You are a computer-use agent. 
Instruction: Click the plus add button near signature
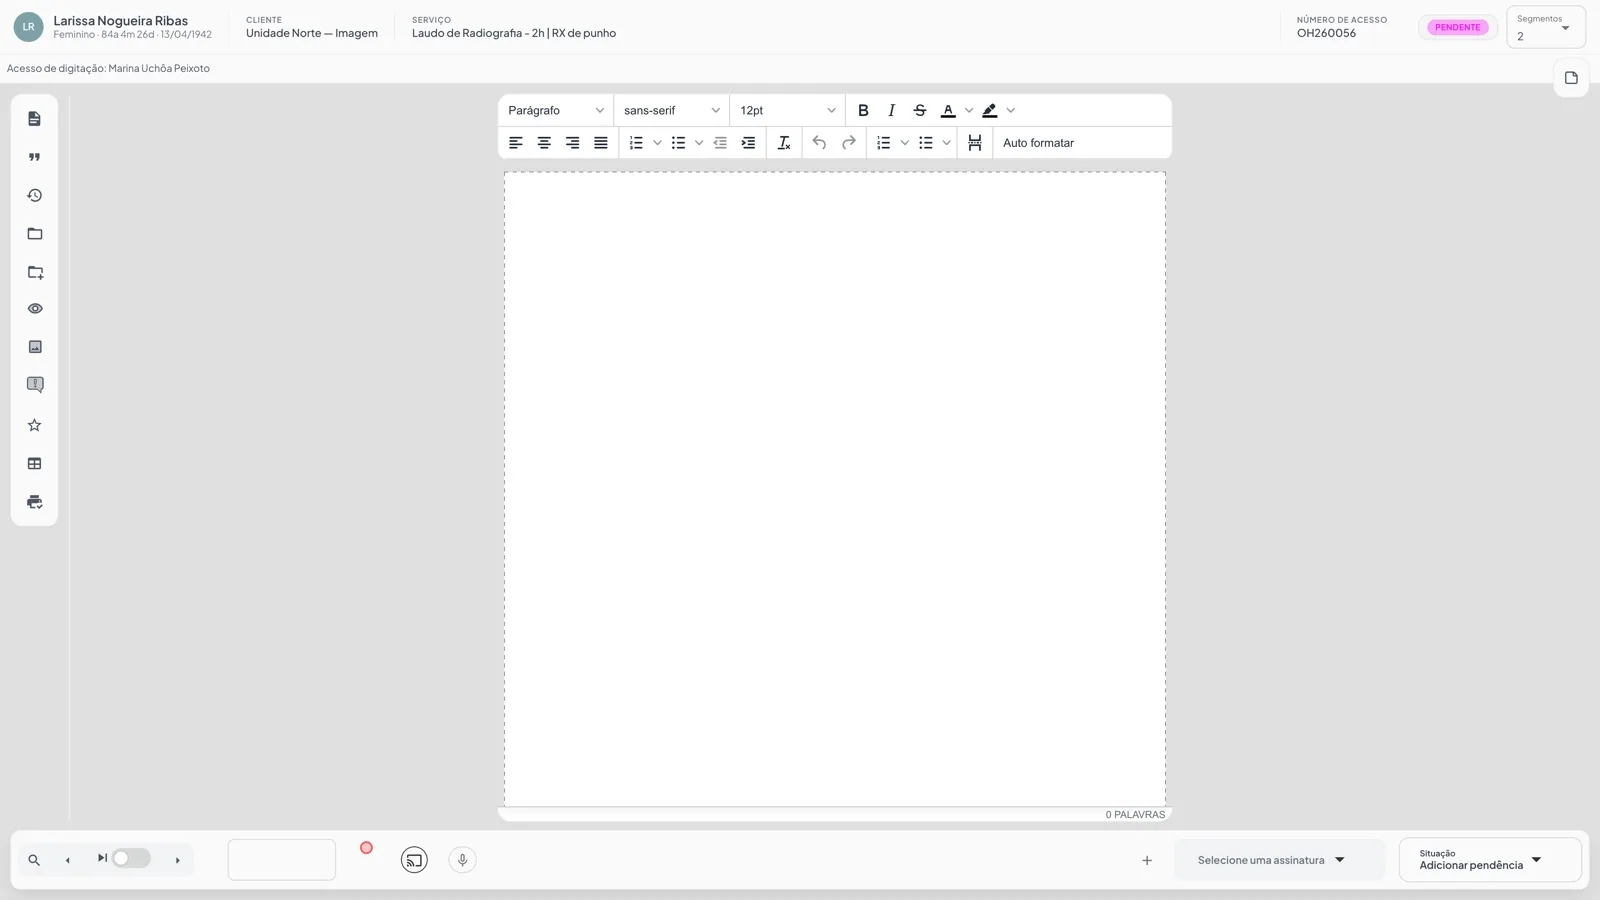point(1147,860)
